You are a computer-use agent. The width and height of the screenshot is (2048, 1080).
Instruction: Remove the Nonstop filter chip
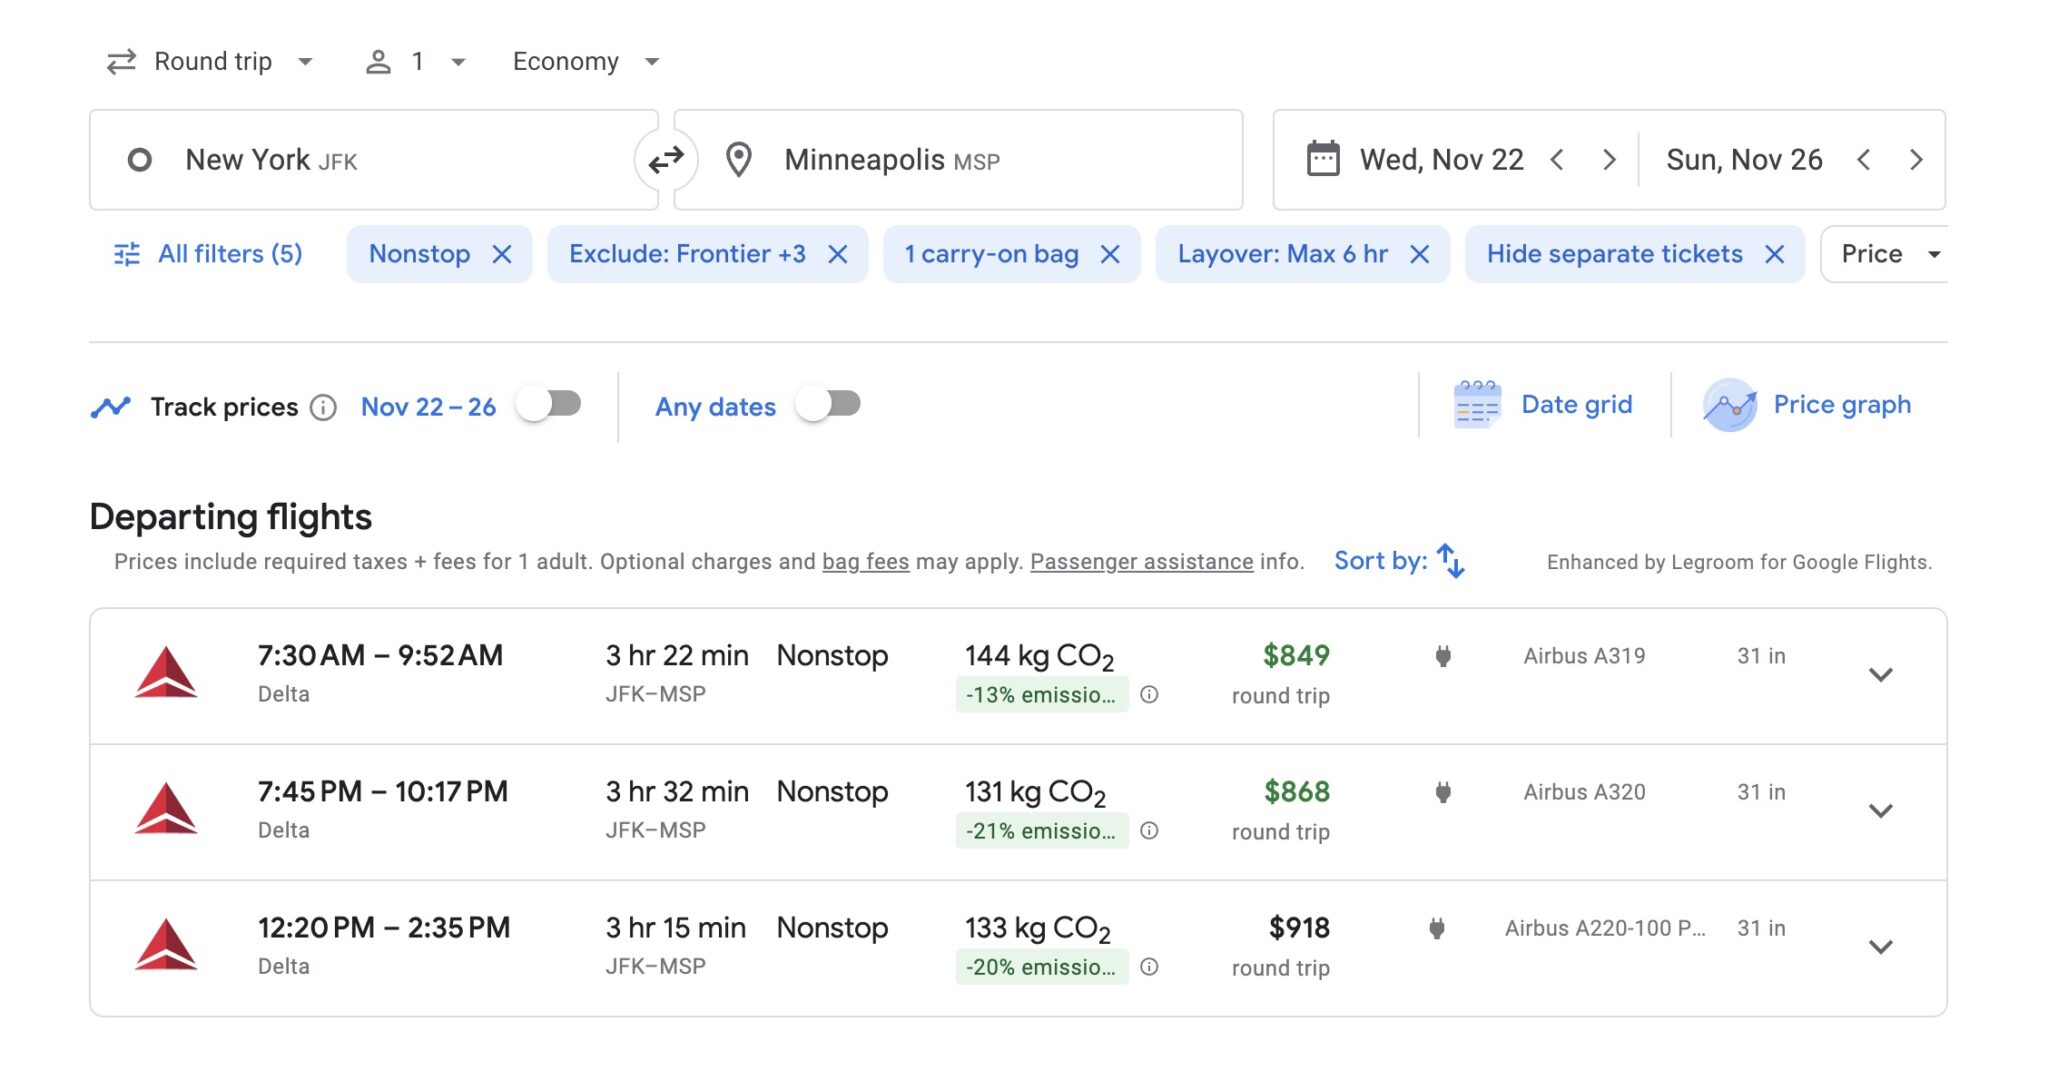point(504,254)
